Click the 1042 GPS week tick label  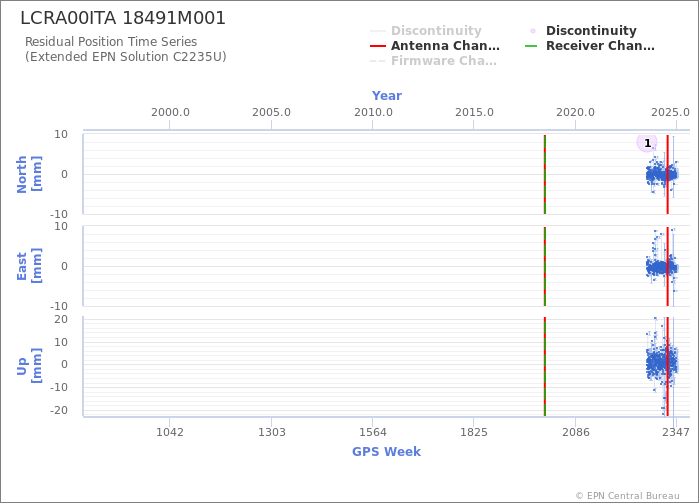pos(170,432)
